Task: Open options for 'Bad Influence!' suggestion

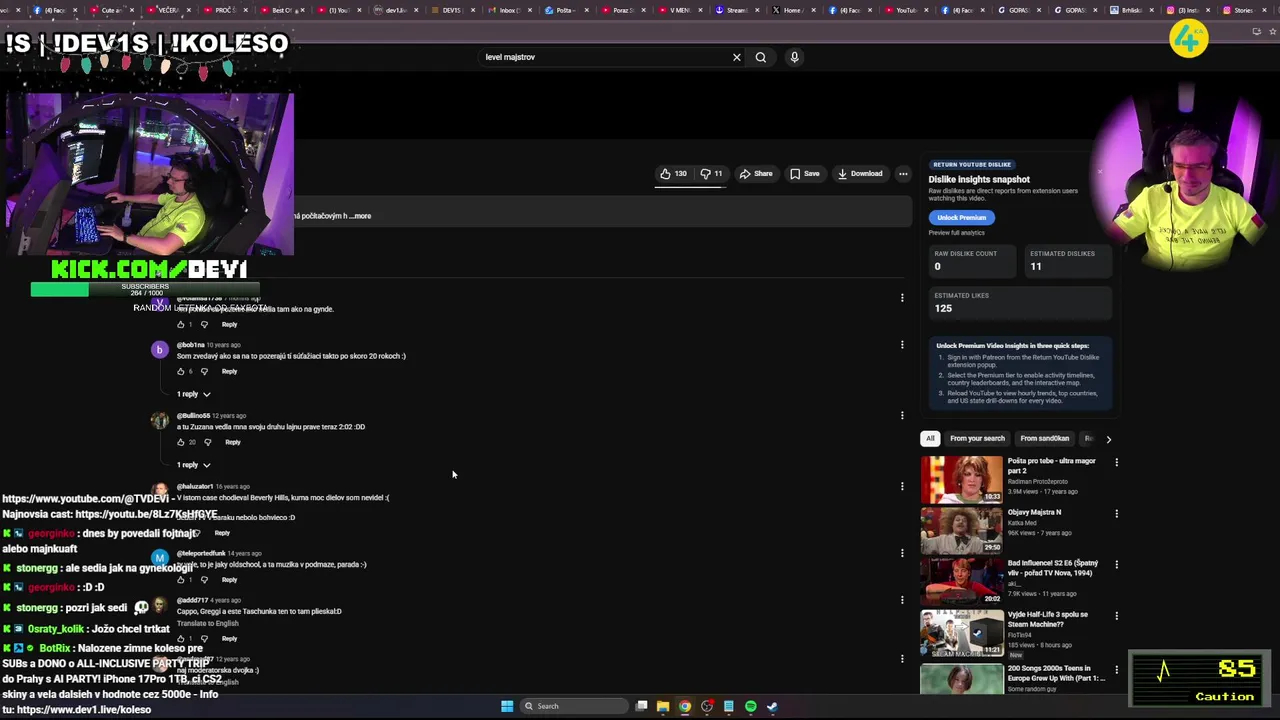Action: point(1116,565)
